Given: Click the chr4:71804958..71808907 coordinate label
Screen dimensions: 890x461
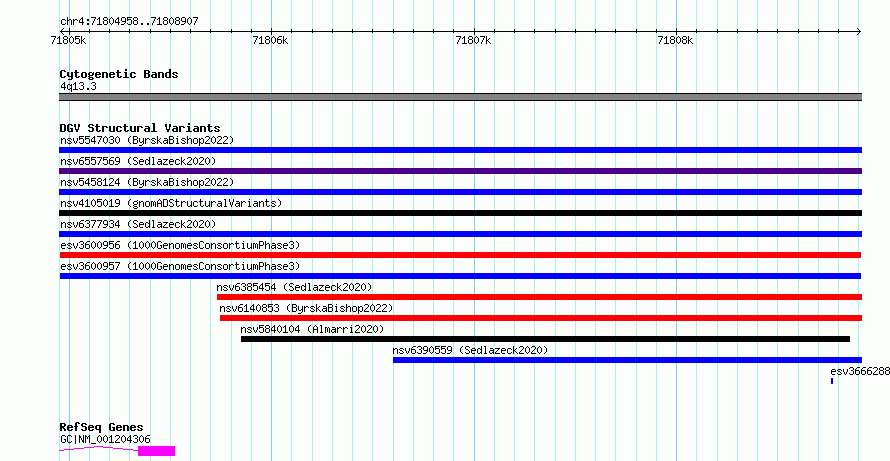Looking at the screenshot, I should click(x=129, y=22).
